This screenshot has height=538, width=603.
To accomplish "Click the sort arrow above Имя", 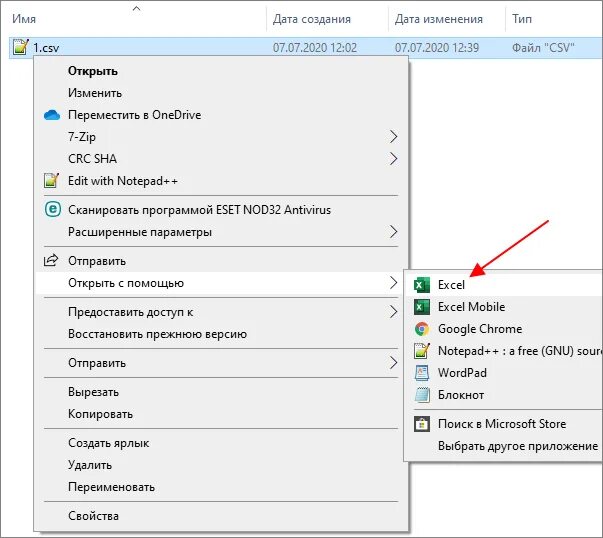I will tap(137, 8).
